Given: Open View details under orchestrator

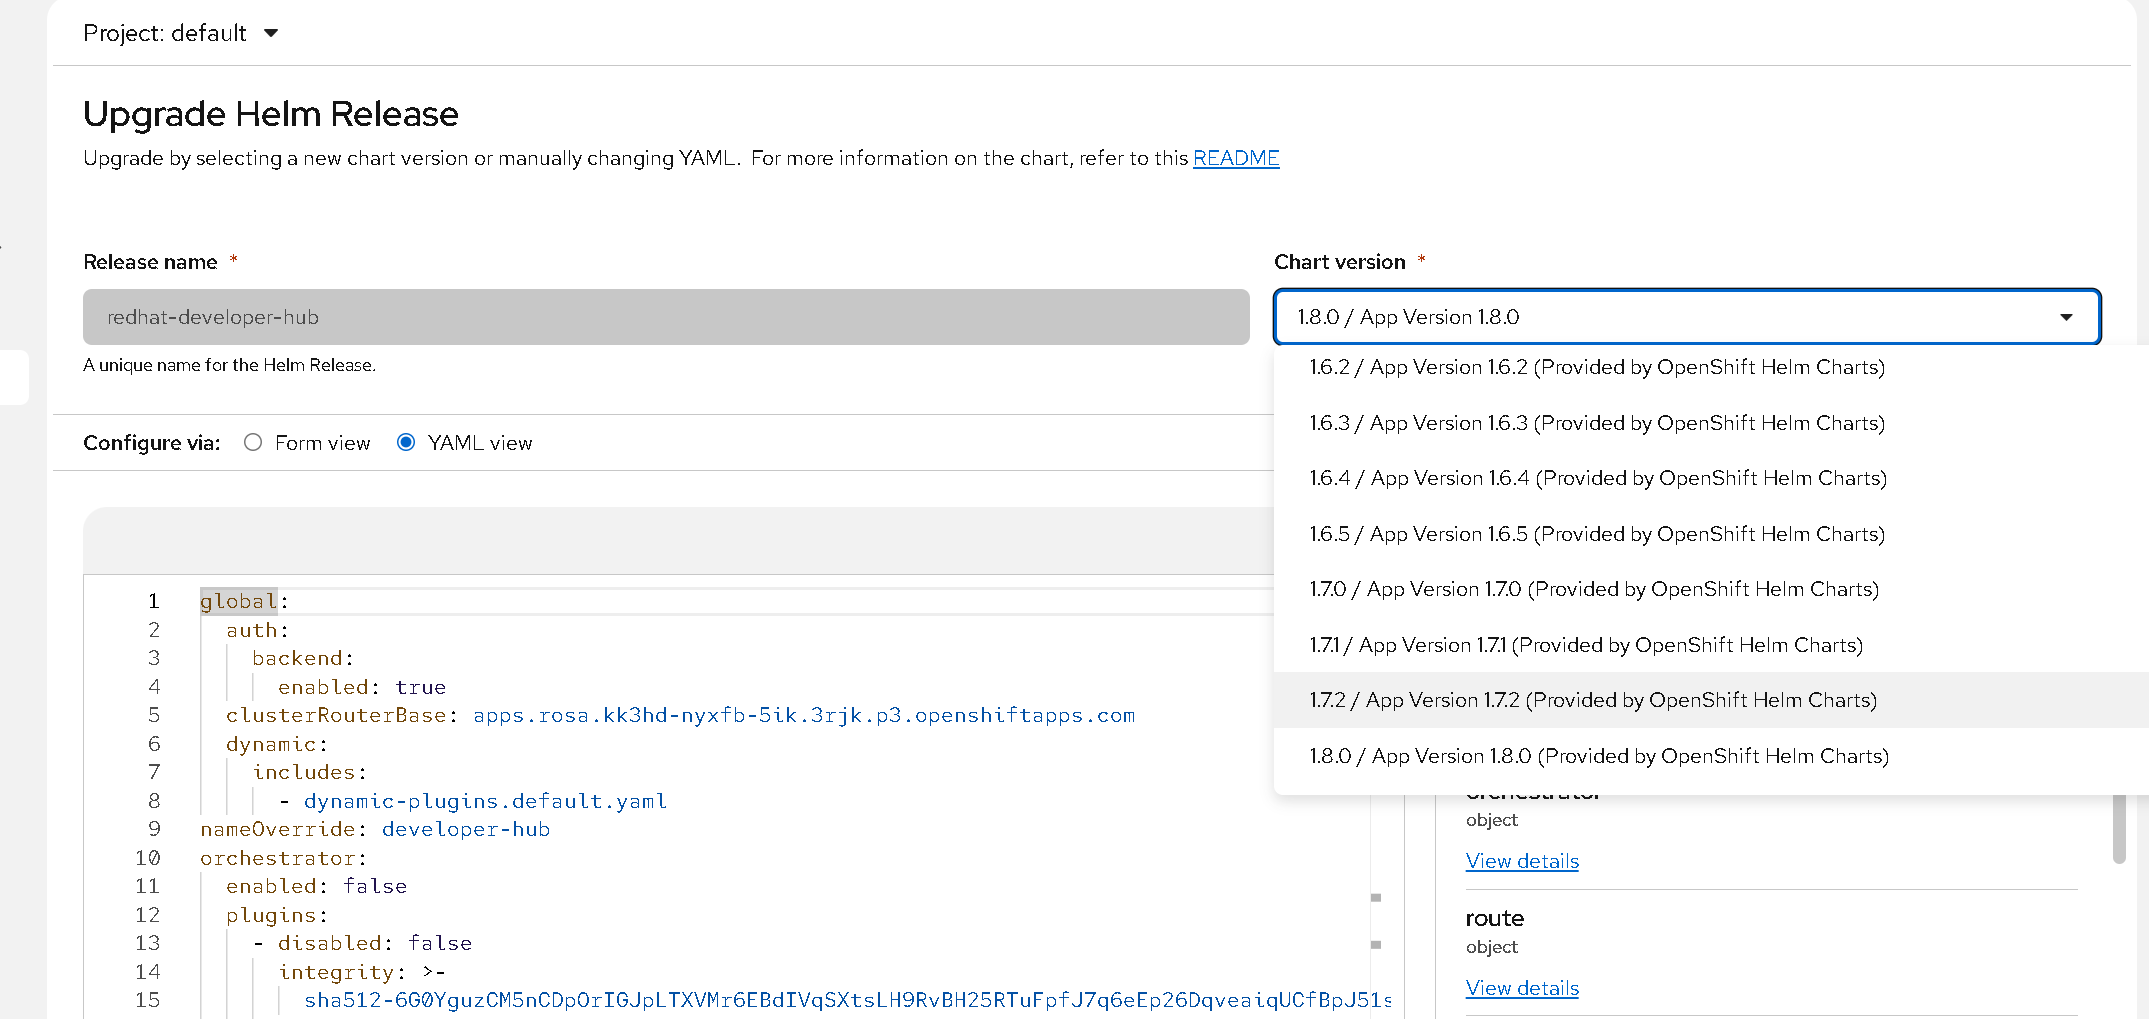Looking at the screenshot, I should 1522,861.
